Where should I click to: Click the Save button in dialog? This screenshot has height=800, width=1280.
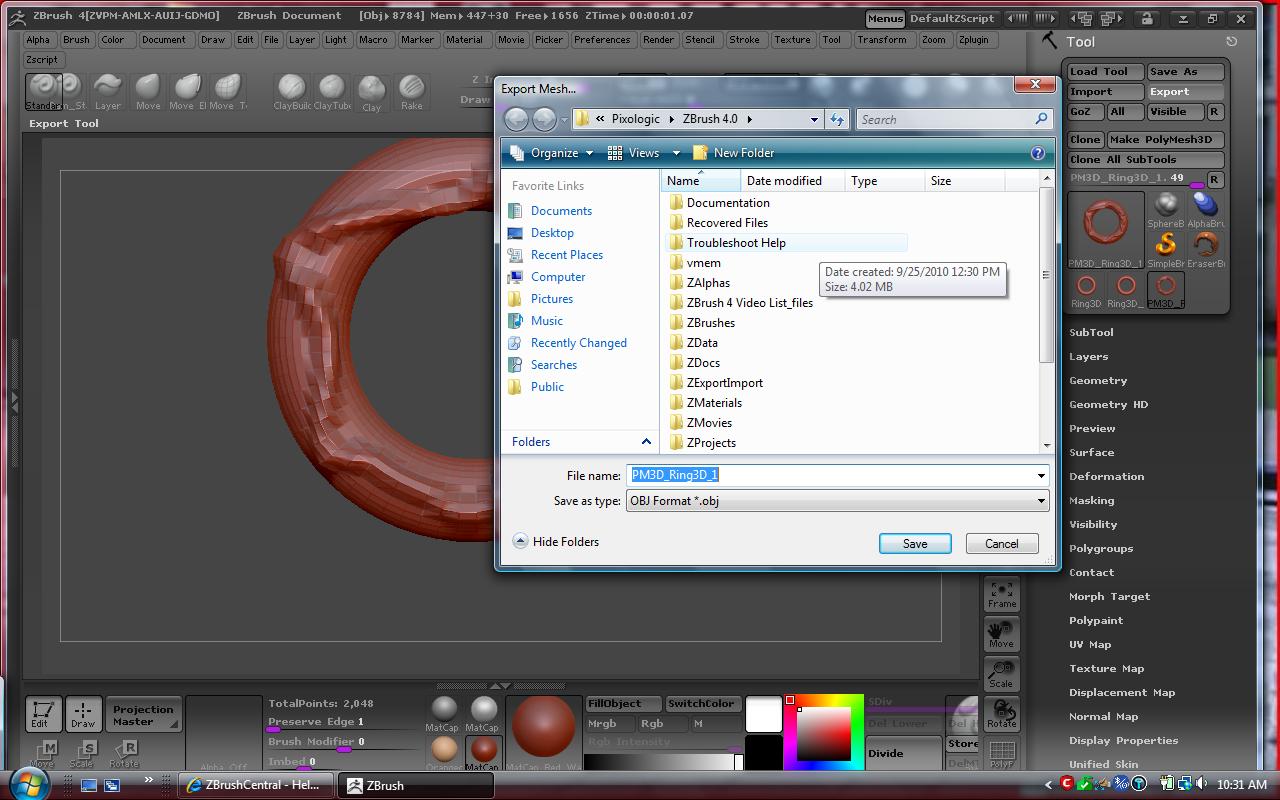pos(915,543)
